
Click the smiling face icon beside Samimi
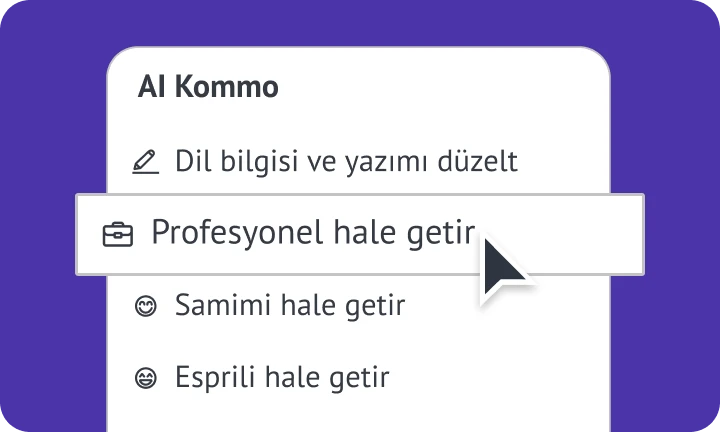coord(146,306)
